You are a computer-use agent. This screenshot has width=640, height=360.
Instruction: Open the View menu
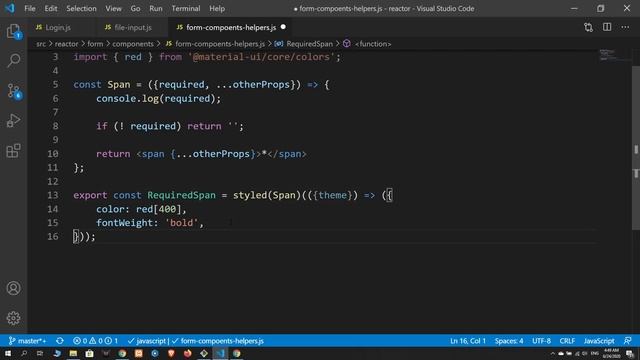click(113, 8)
